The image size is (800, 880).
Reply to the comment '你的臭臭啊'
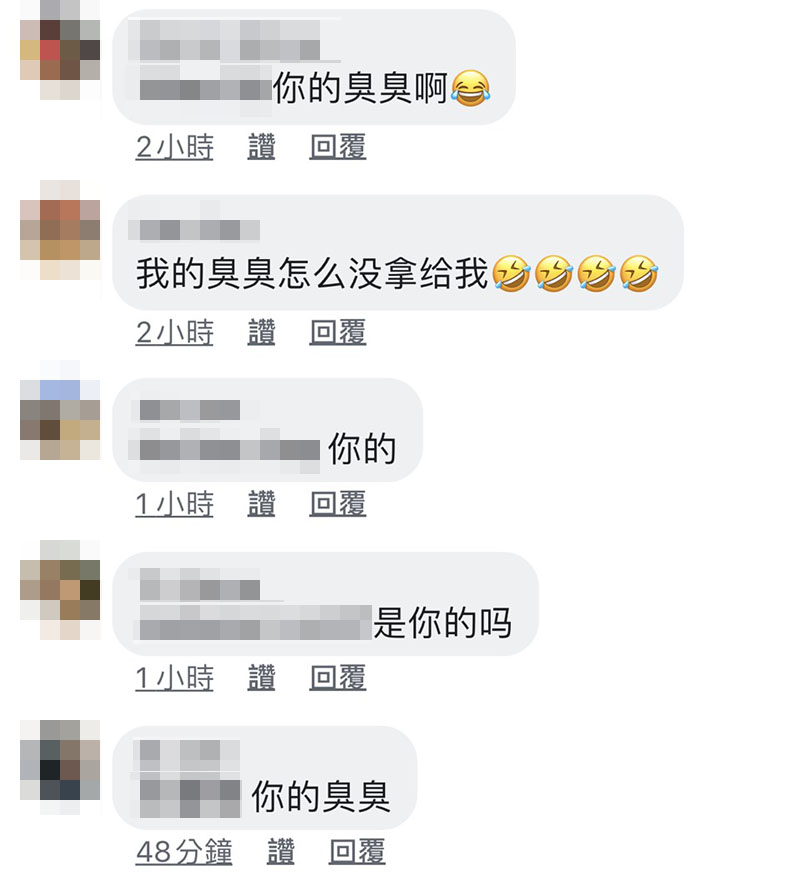point(337,147)
